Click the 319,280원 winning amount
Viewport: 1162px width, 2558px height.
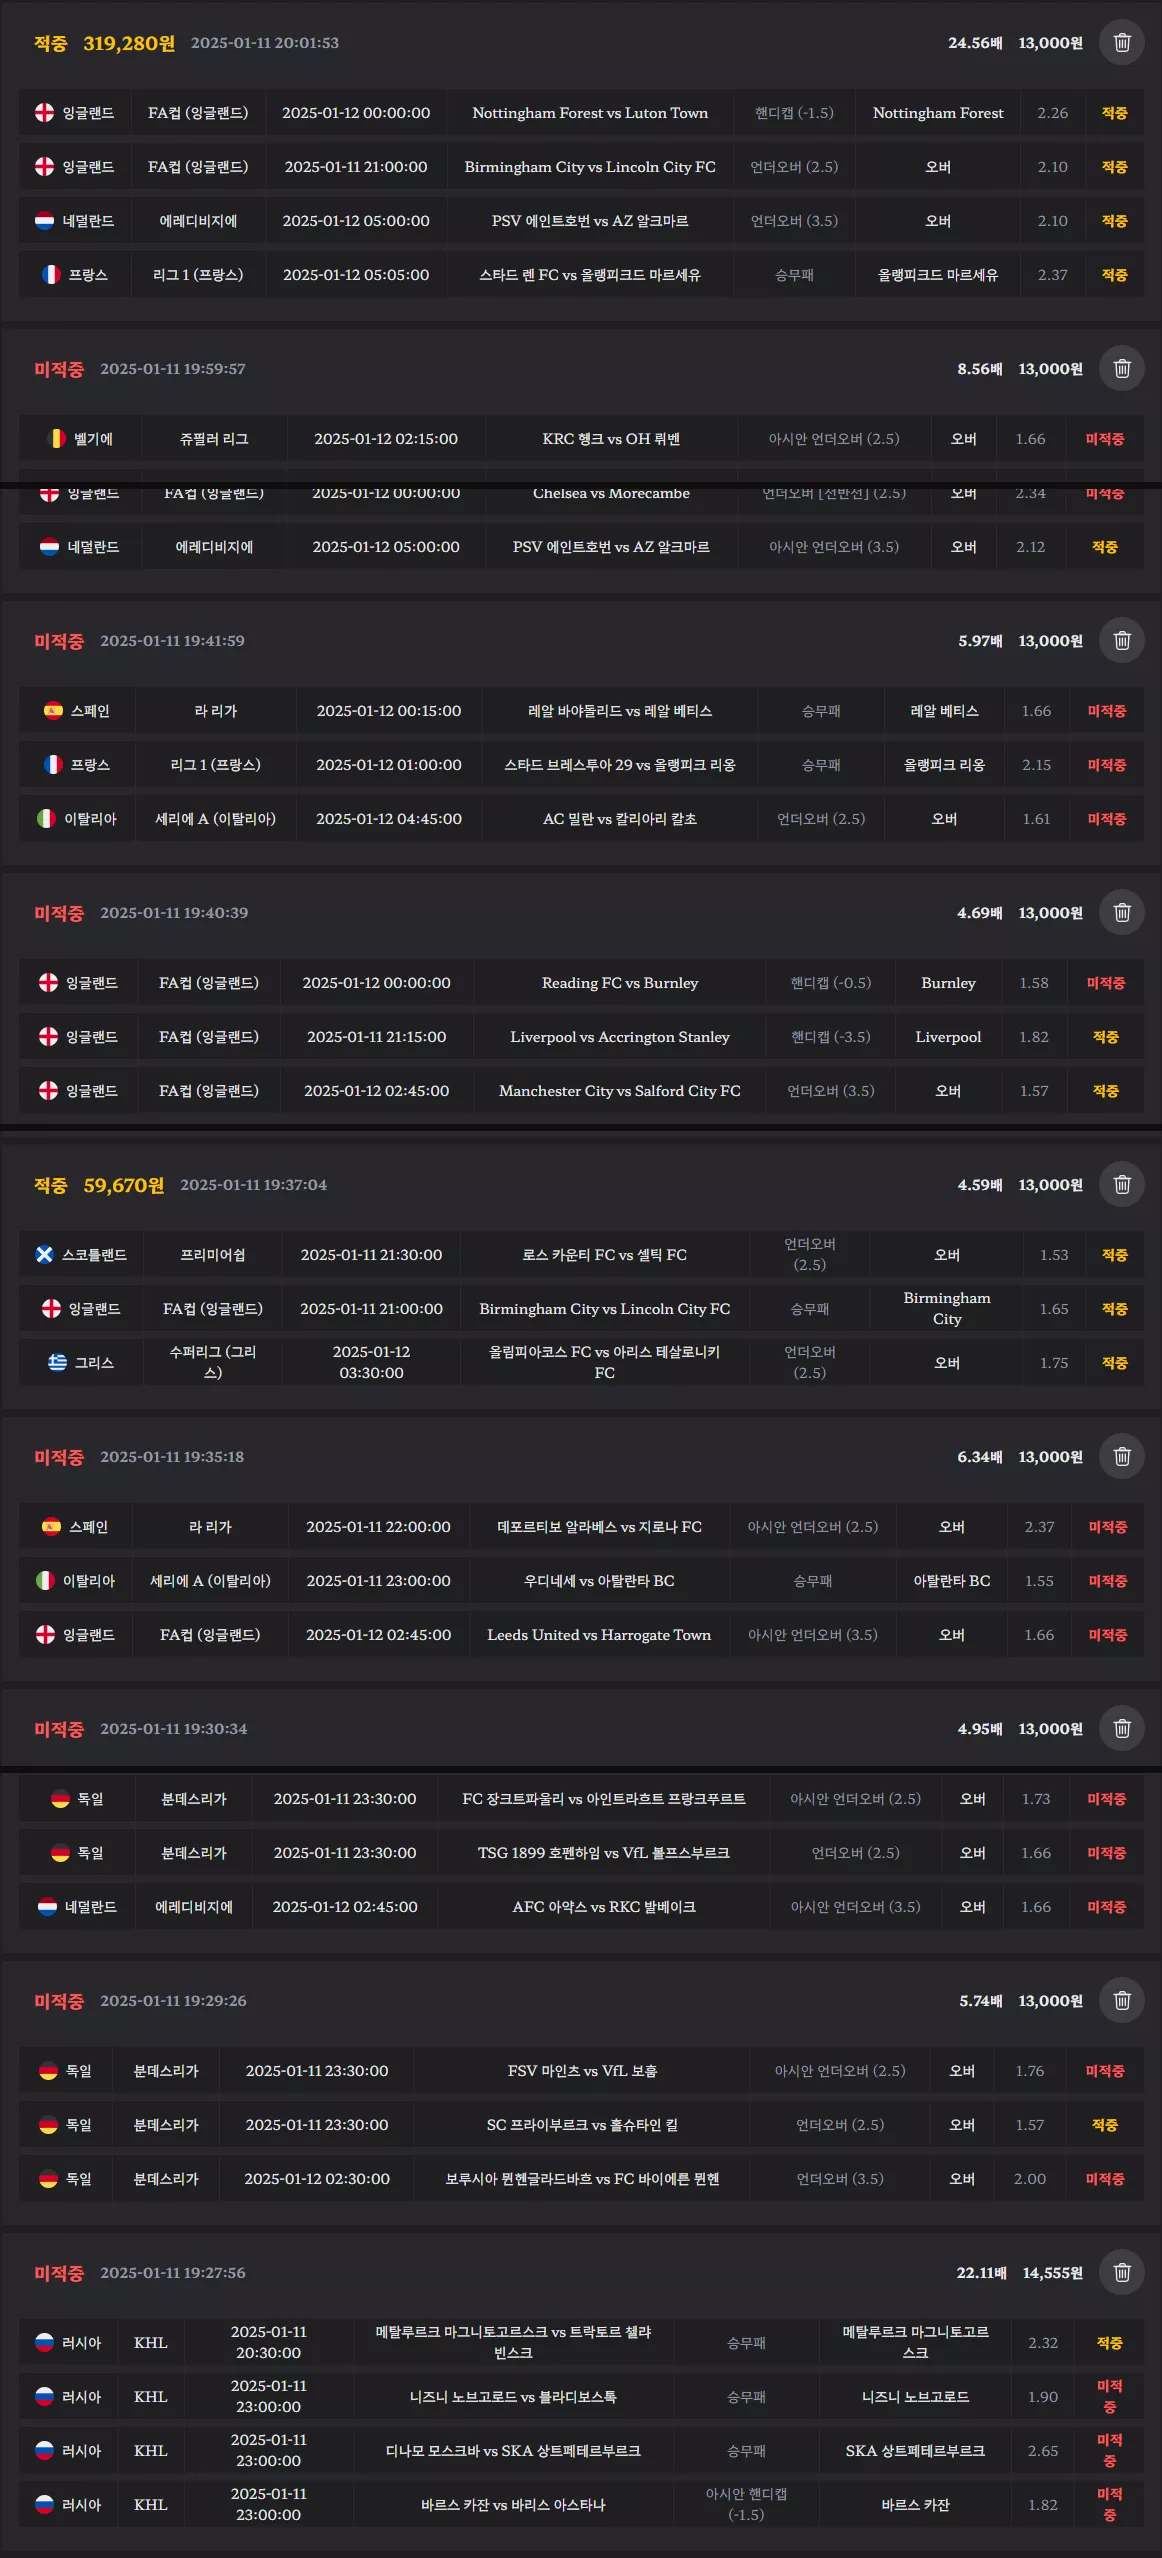[x=129, y=43]
